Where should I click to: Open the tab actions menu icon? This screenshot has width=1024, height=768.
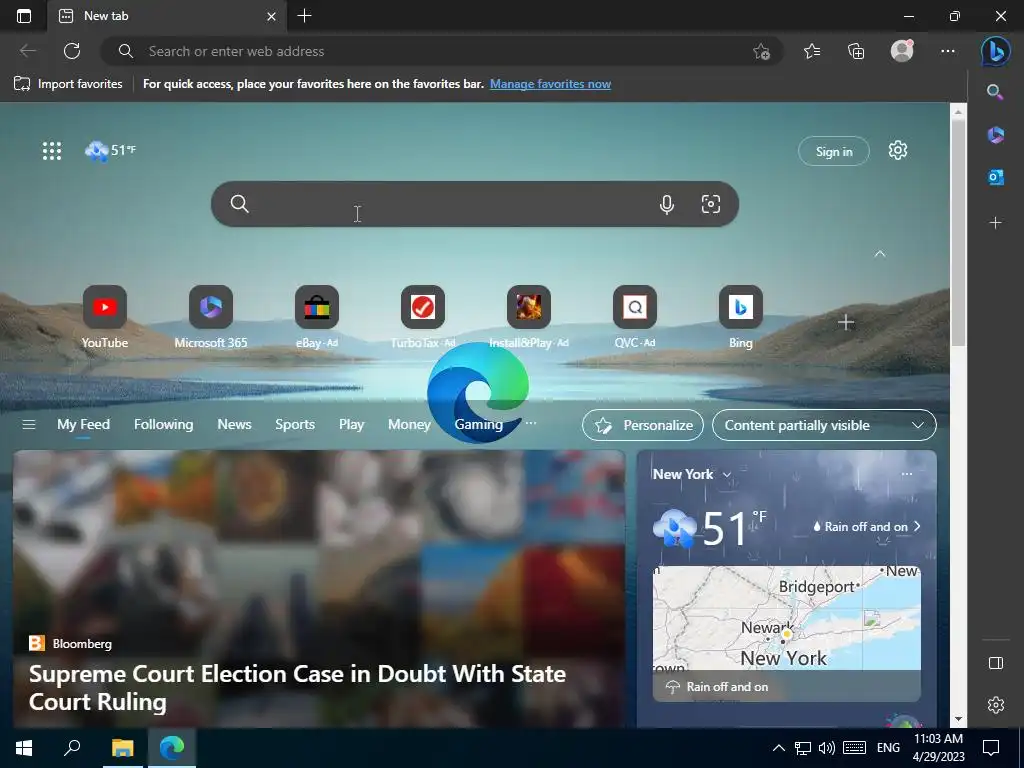click(x=24, y=16)
